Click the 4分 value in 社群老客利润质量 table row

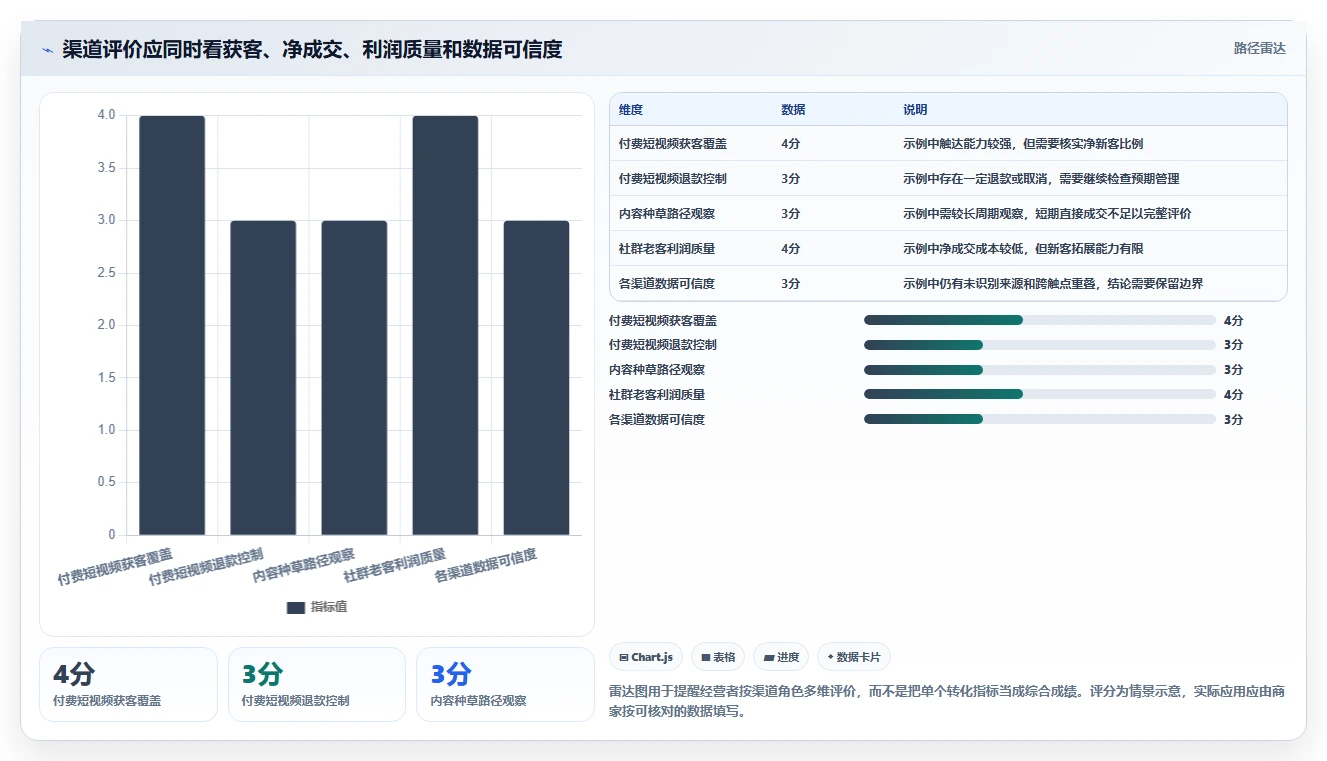click(x=790, y=249)
